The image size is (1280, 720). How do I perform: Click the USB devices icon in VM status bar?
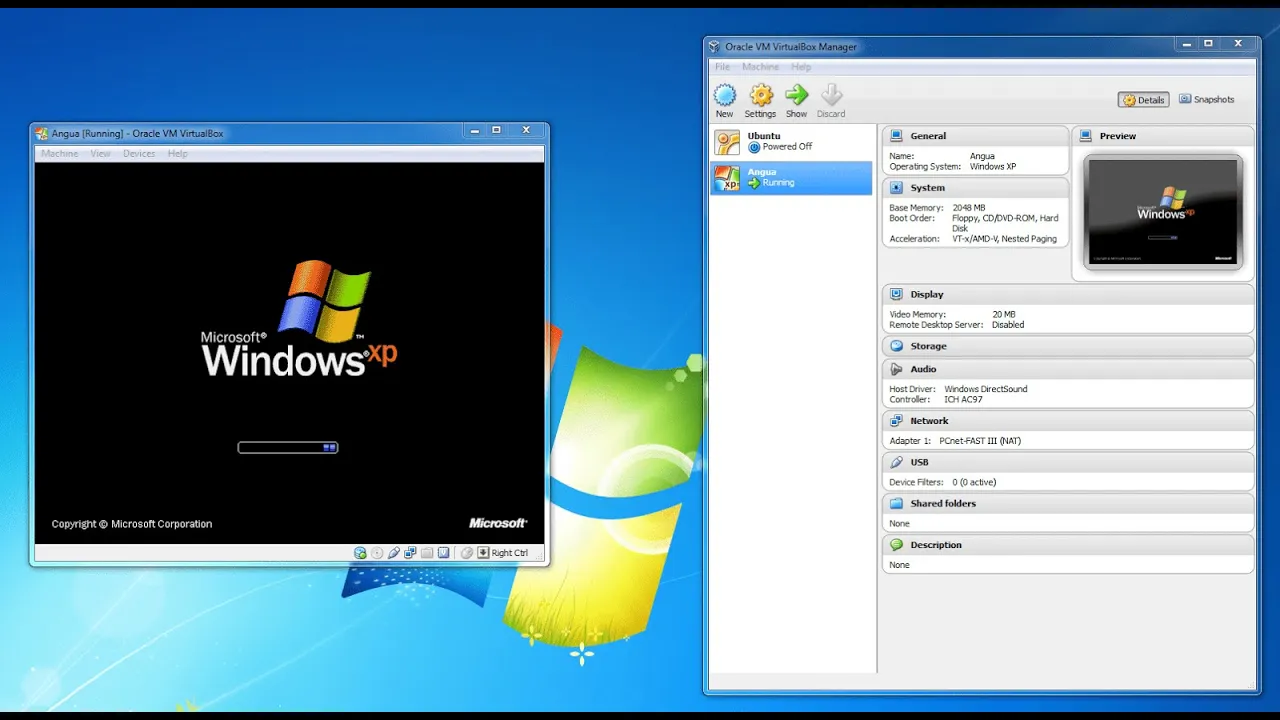click(x=394, y=553)
